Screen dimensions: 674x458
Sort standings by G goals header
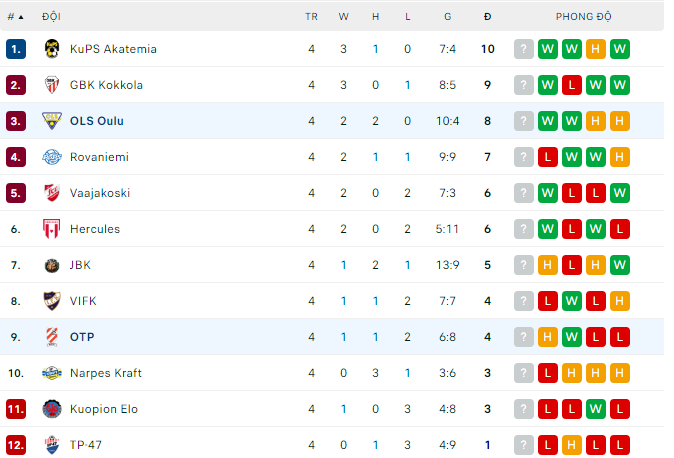447,17
